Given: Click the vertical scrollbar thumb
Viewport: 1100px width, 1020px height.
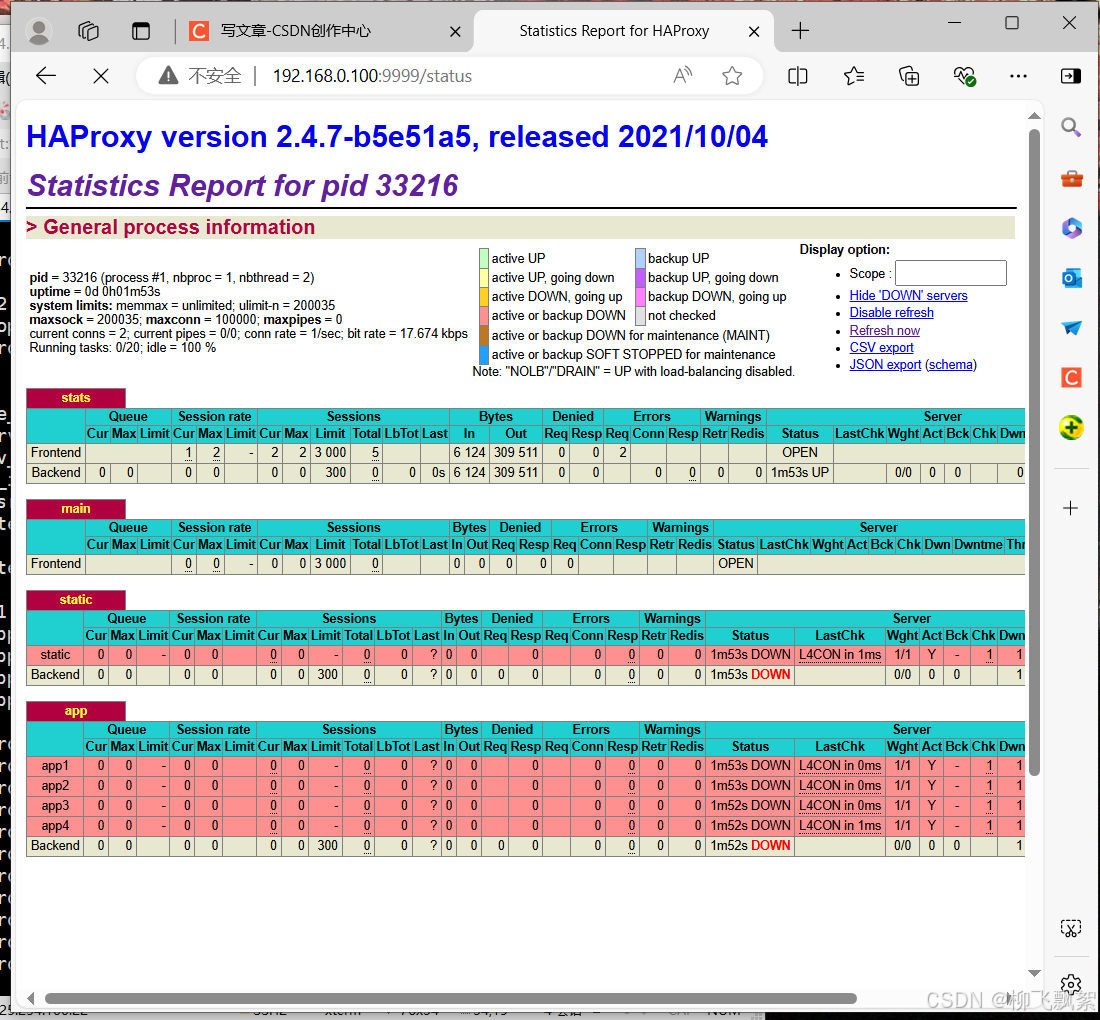Looking at the screenshot, I should (x=1034, y=452).
